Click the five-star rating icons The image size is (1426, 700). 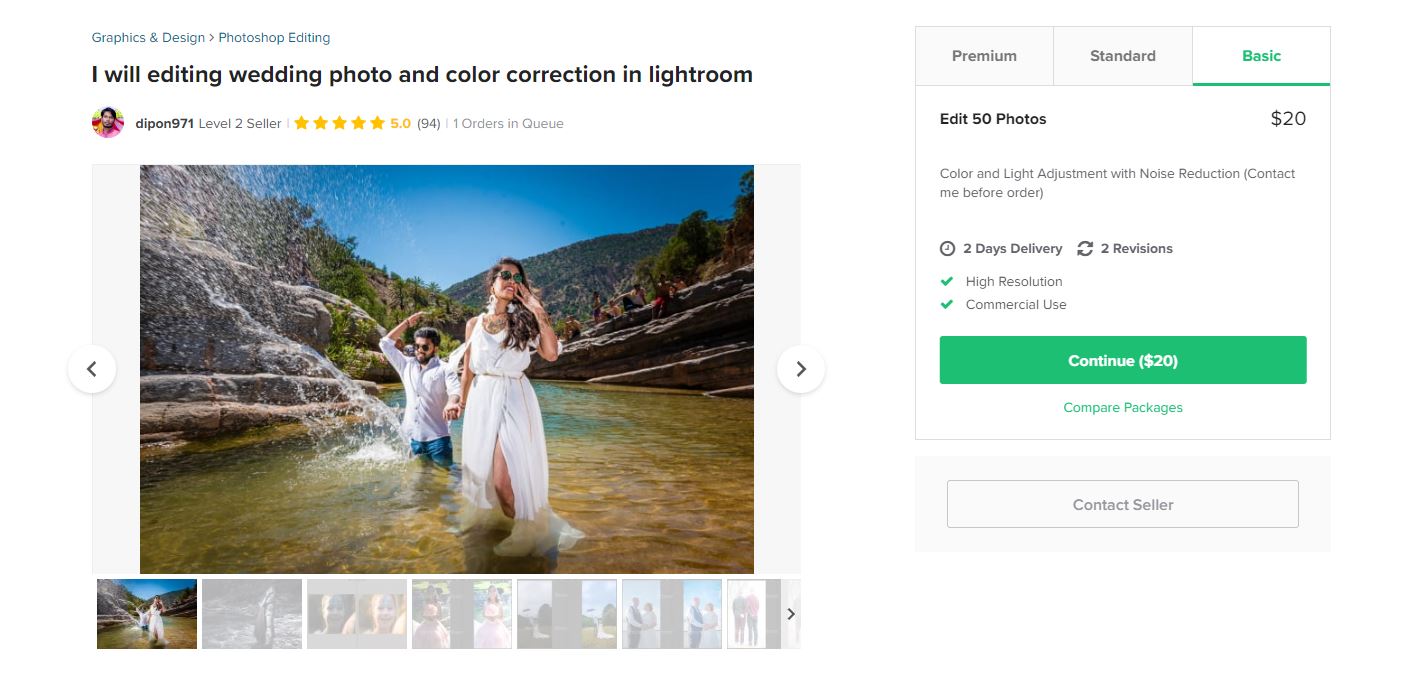(x=339, y=123)
